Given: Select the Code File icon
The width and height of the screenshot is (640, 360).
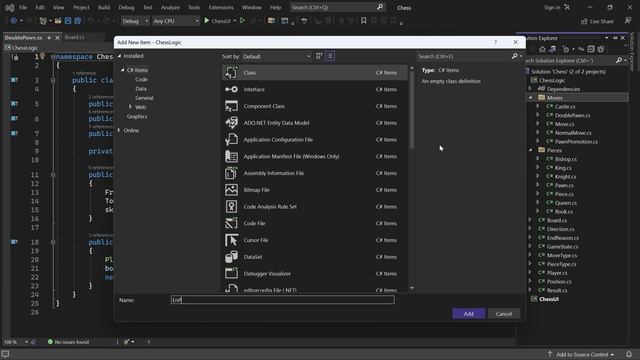Looking at the screenshot, I should 231,223.
